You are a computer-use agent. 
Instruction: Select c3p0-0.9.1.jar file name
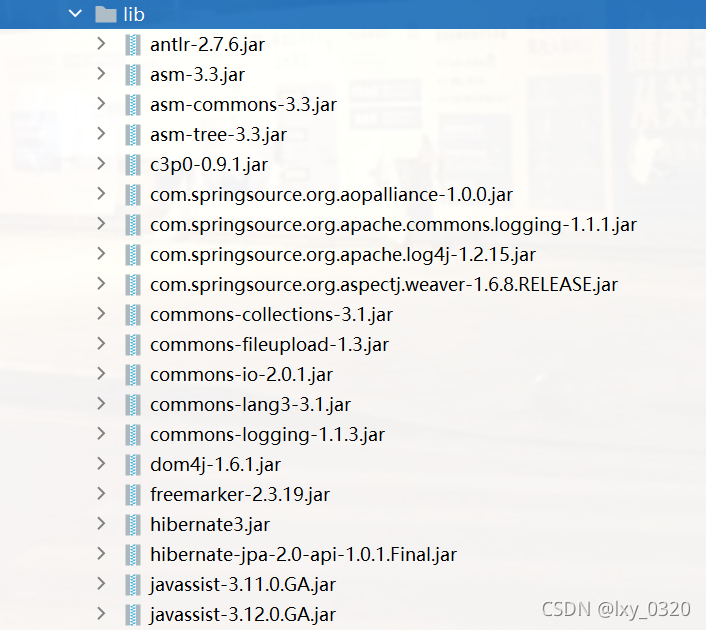[209, 165]
